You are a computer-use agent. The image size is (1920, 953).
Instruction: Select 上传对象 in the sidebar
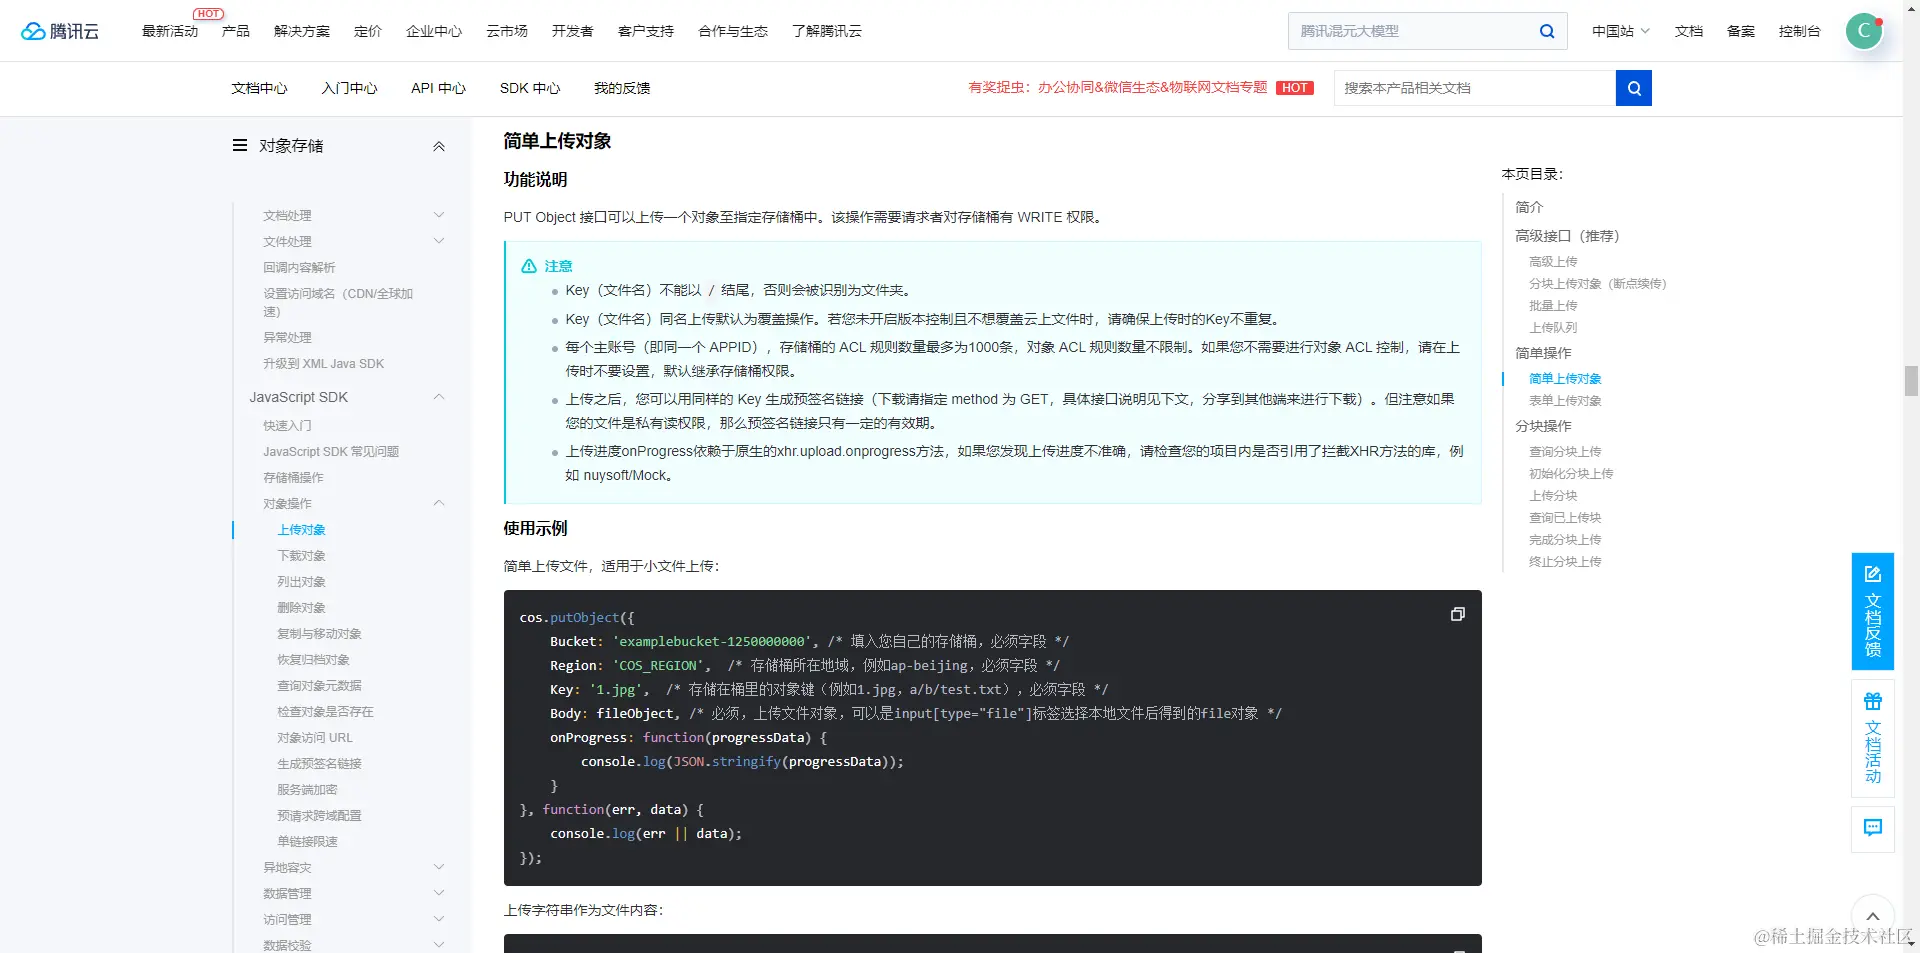click(x=301, y=530)
